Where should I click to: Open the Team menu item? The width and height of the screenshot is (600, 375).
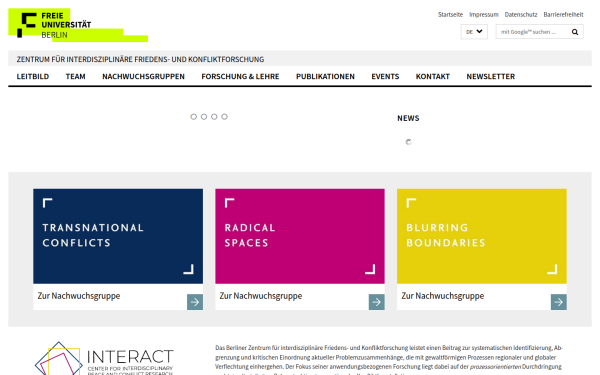pyautogui.click(x=75, y=77)
